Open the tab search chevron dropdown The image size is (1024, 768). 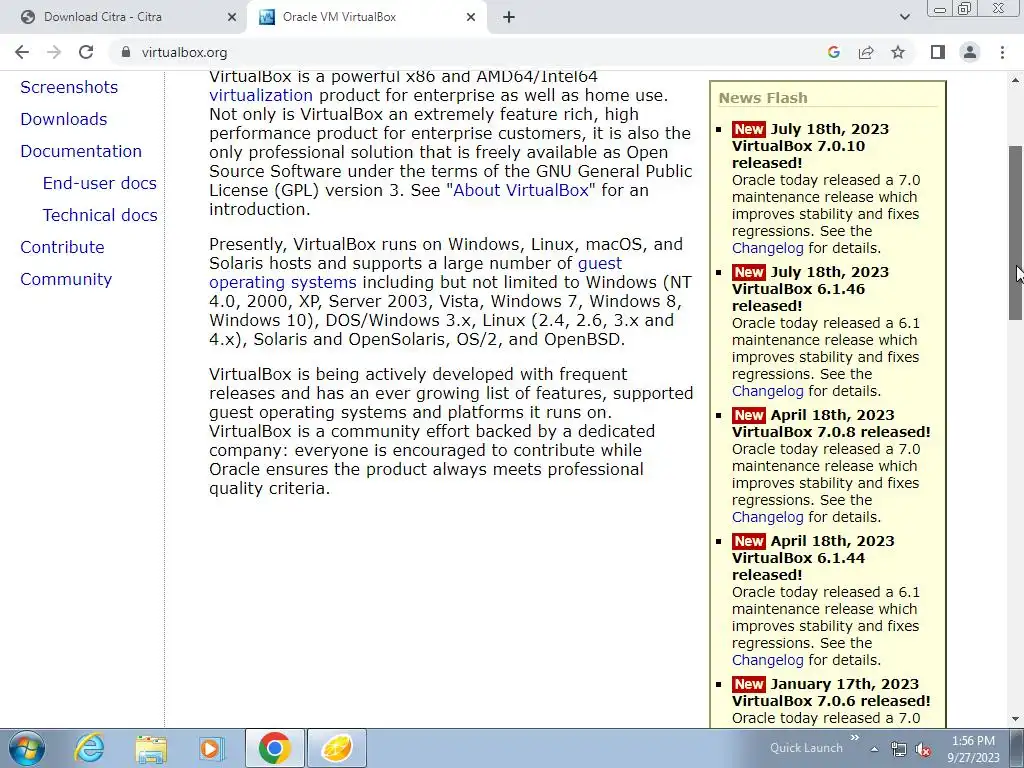click(904, 17)
